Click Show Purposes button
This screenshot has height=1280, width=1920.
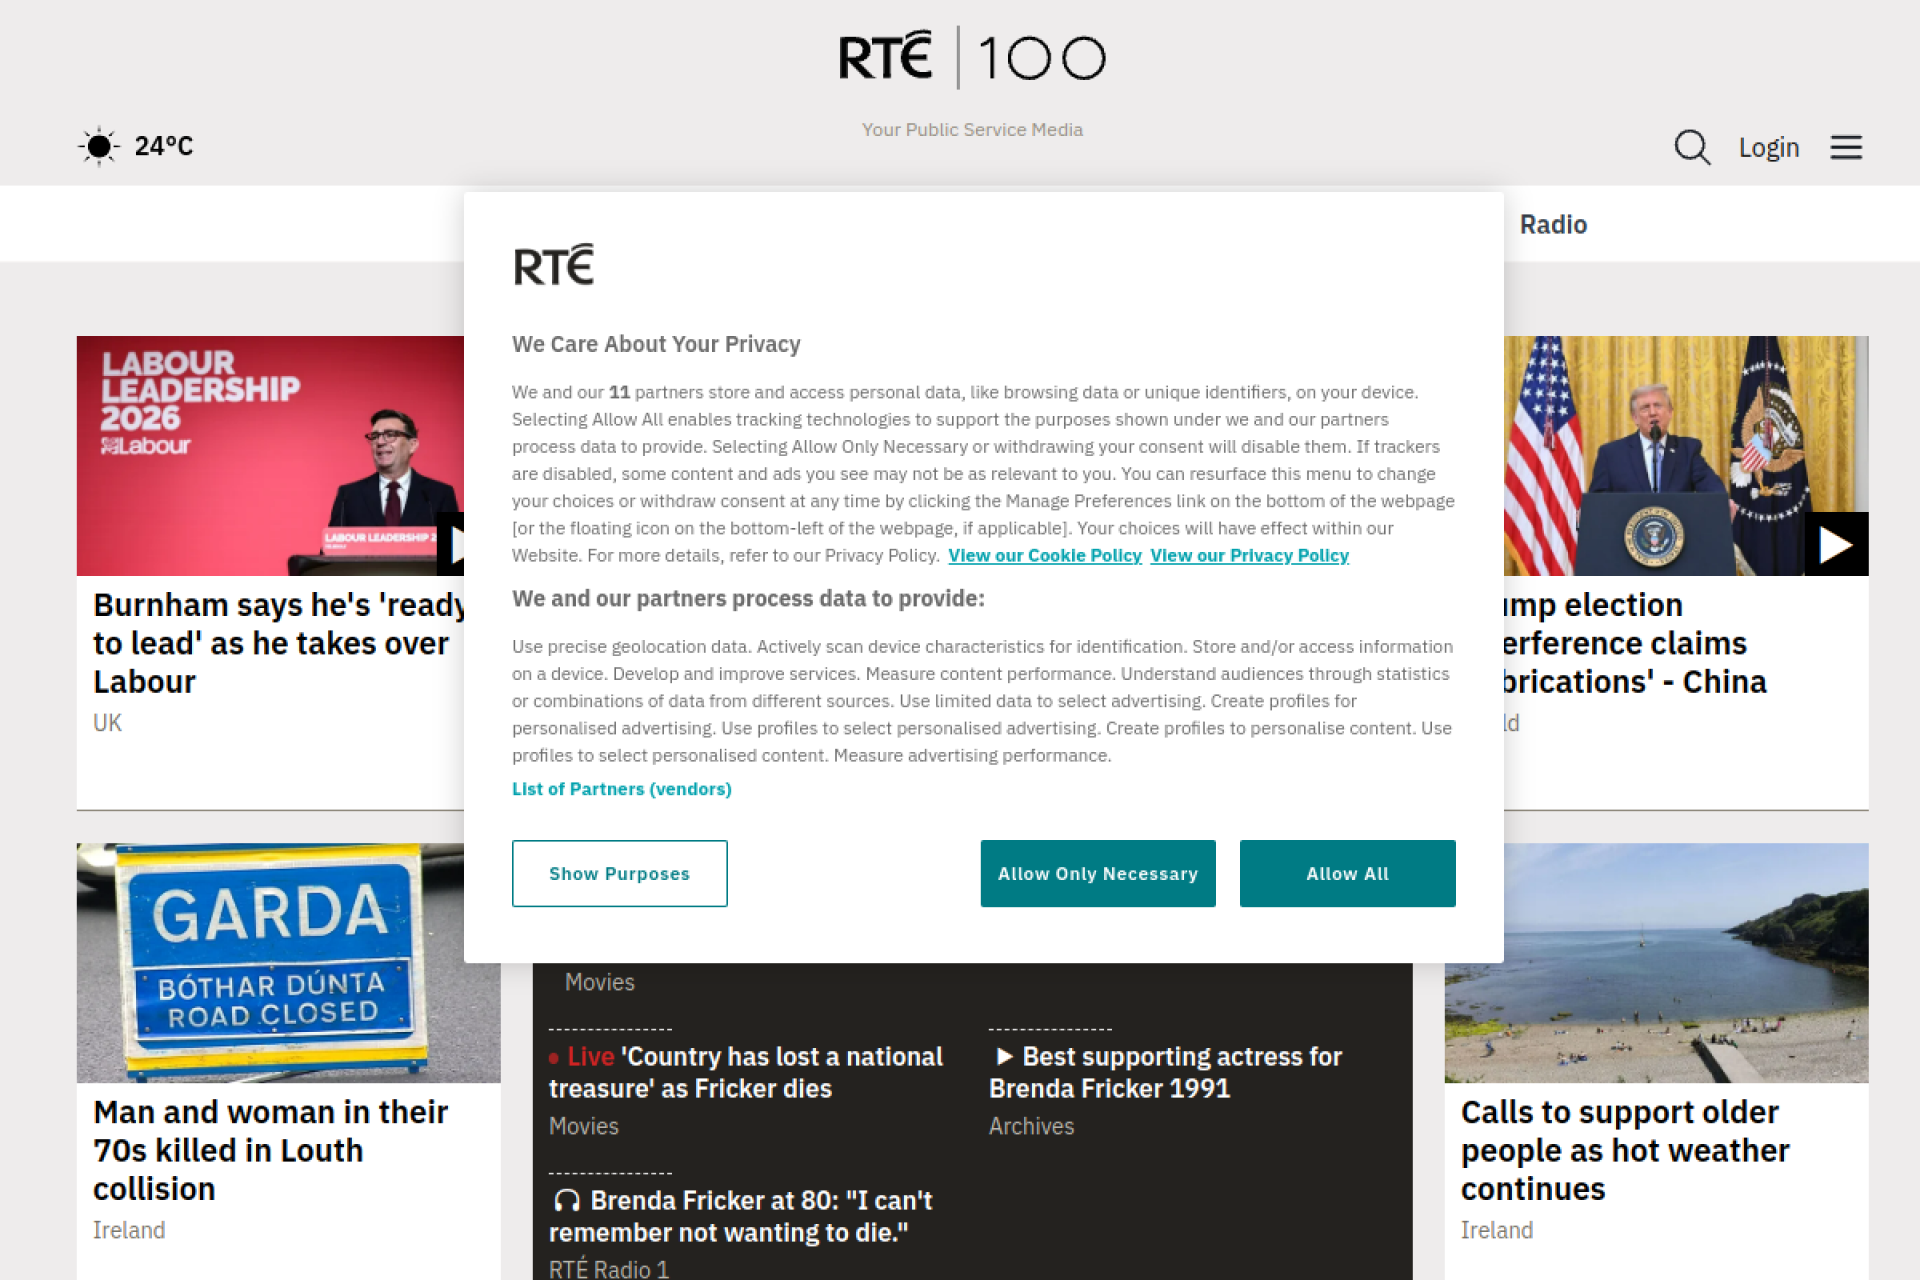[x=619, y=873]
